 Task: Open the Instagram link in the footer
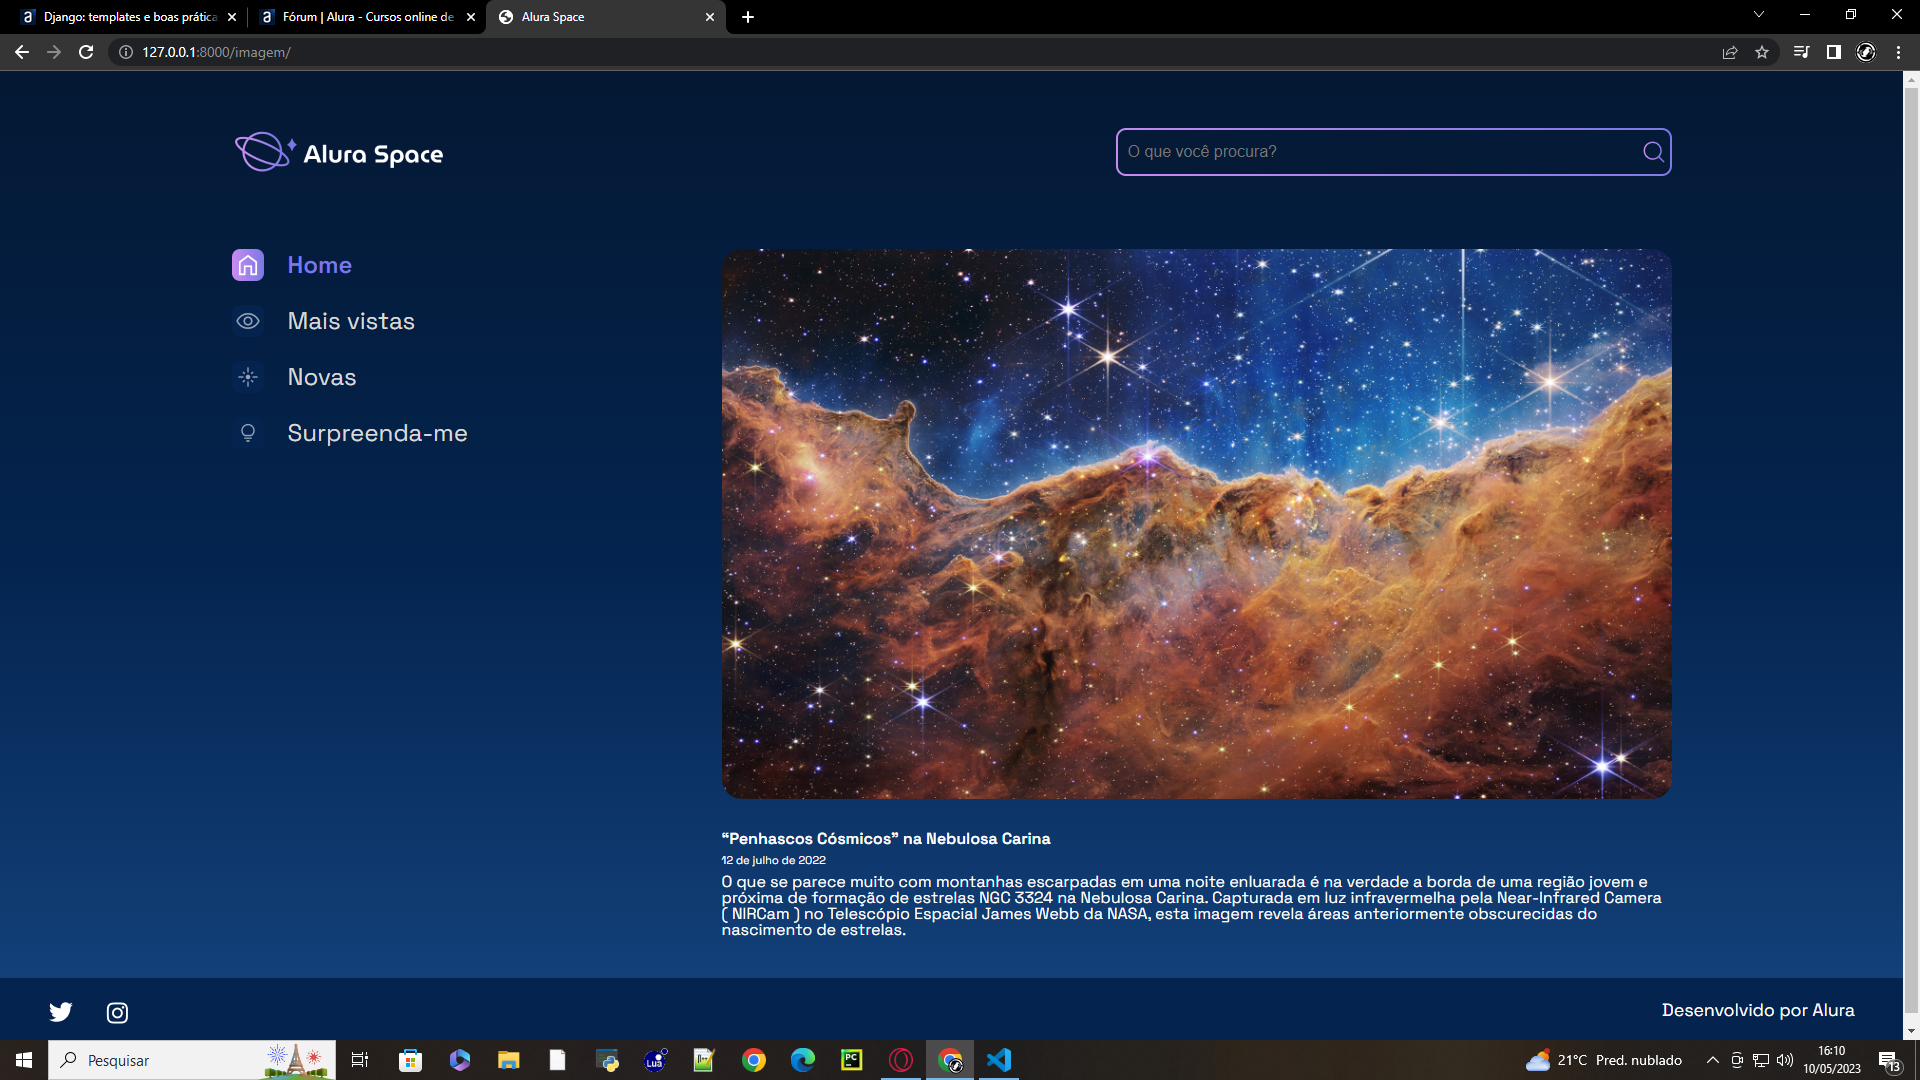117,1012
